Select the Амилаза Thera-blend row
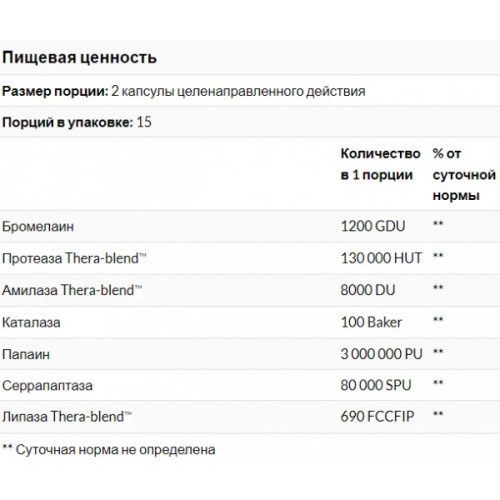 (x=250, y=290)
